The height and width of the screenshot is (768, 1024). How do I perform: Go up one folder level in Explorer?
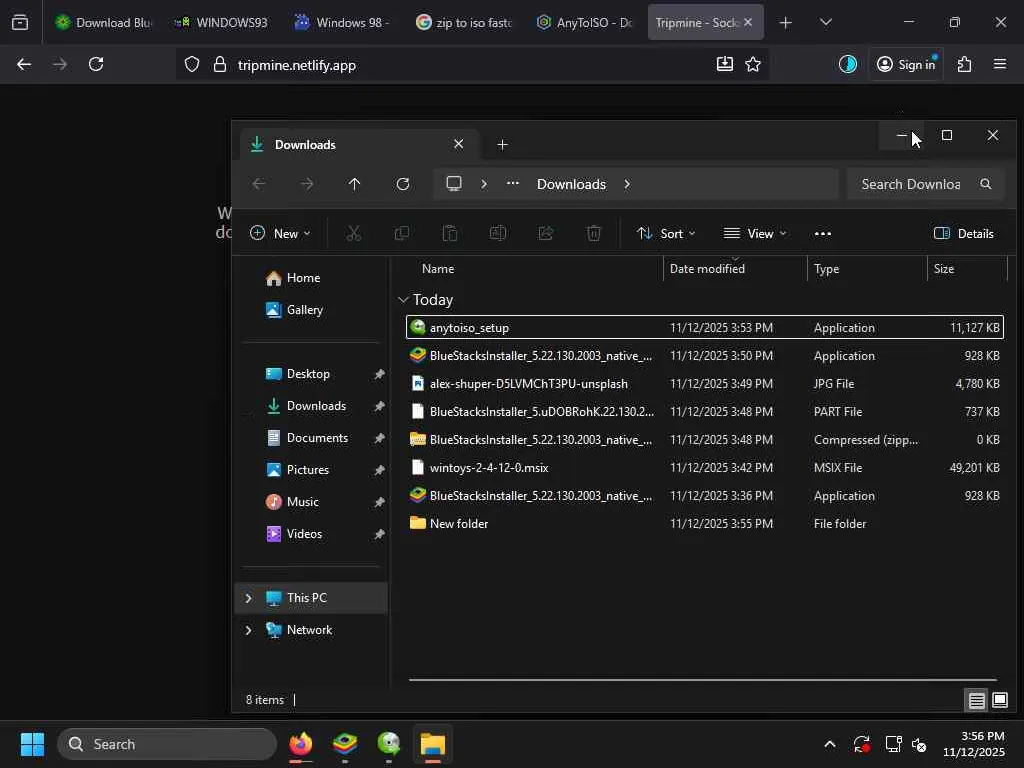point(355,184)
